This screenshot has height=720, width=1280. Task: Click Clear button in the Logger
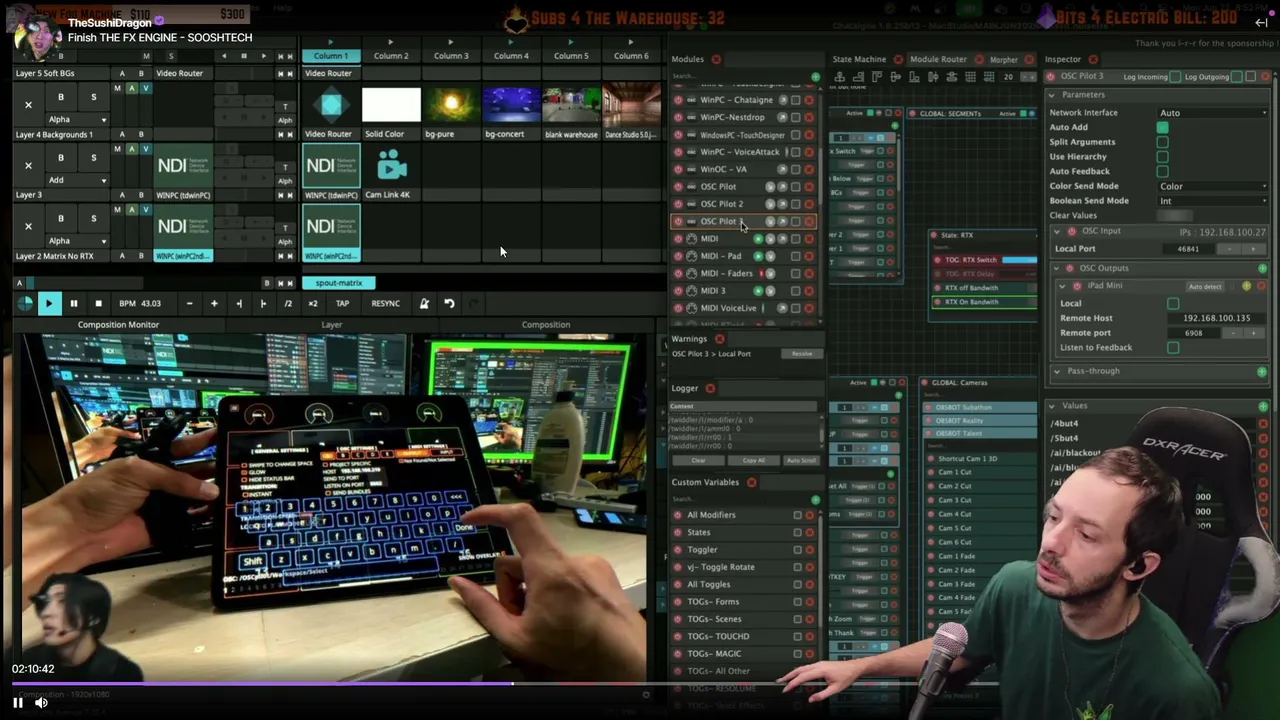point(698,460)
